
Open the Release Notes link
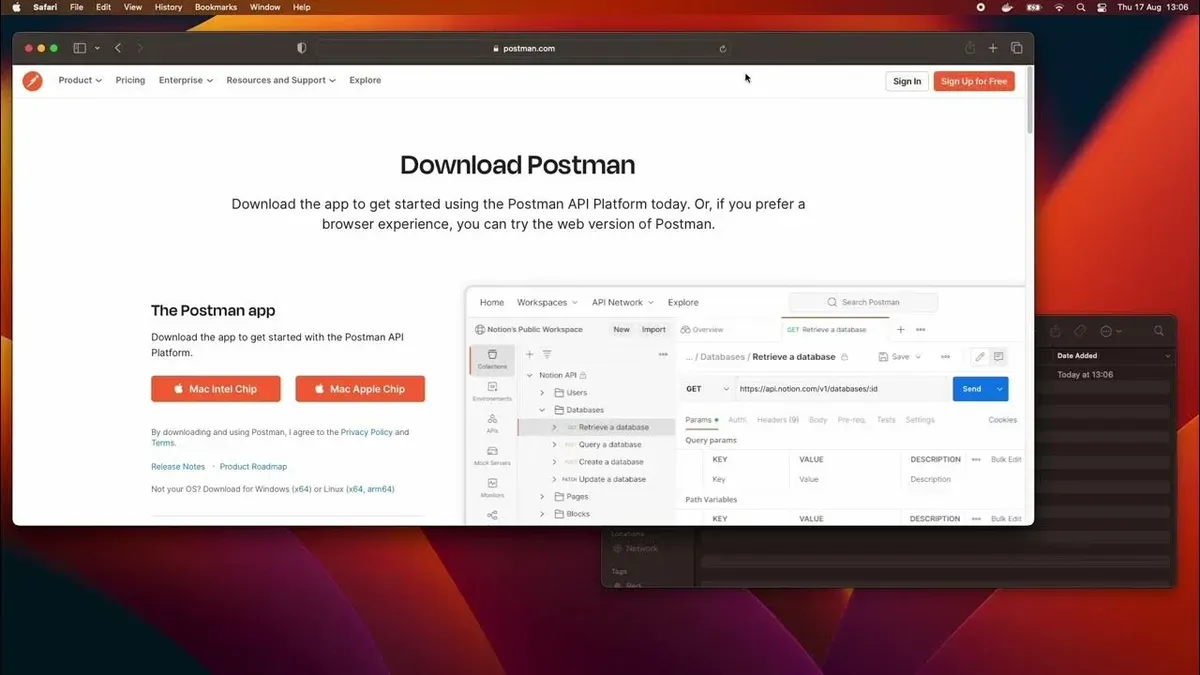click(178, 467)
